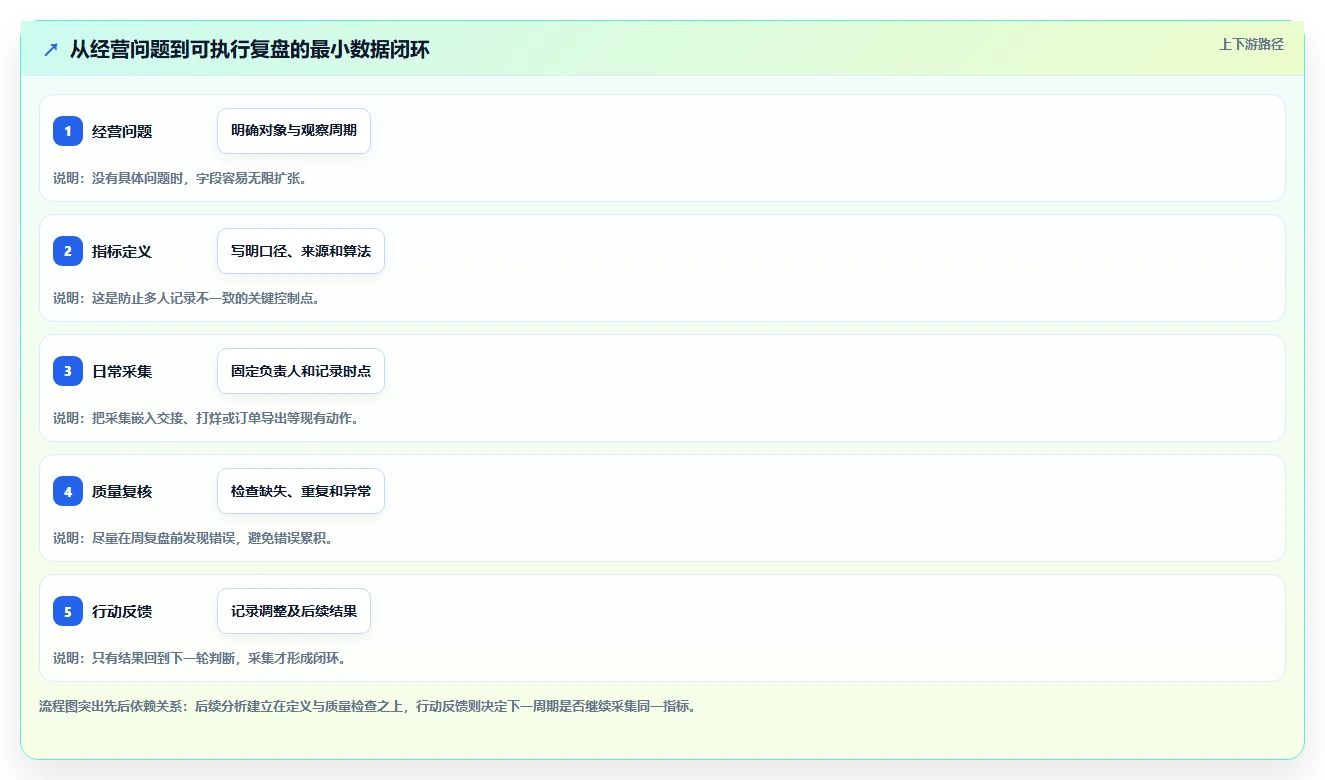Click the note 没有具体问题时，字段容易无限扩张
Screen dimensions: 1325x780
tap(180, 178)
